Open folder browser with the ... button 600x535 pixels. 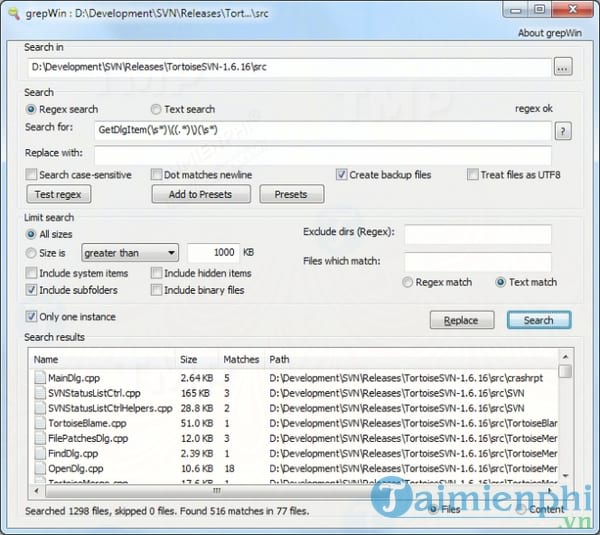[x=563, y=68]
